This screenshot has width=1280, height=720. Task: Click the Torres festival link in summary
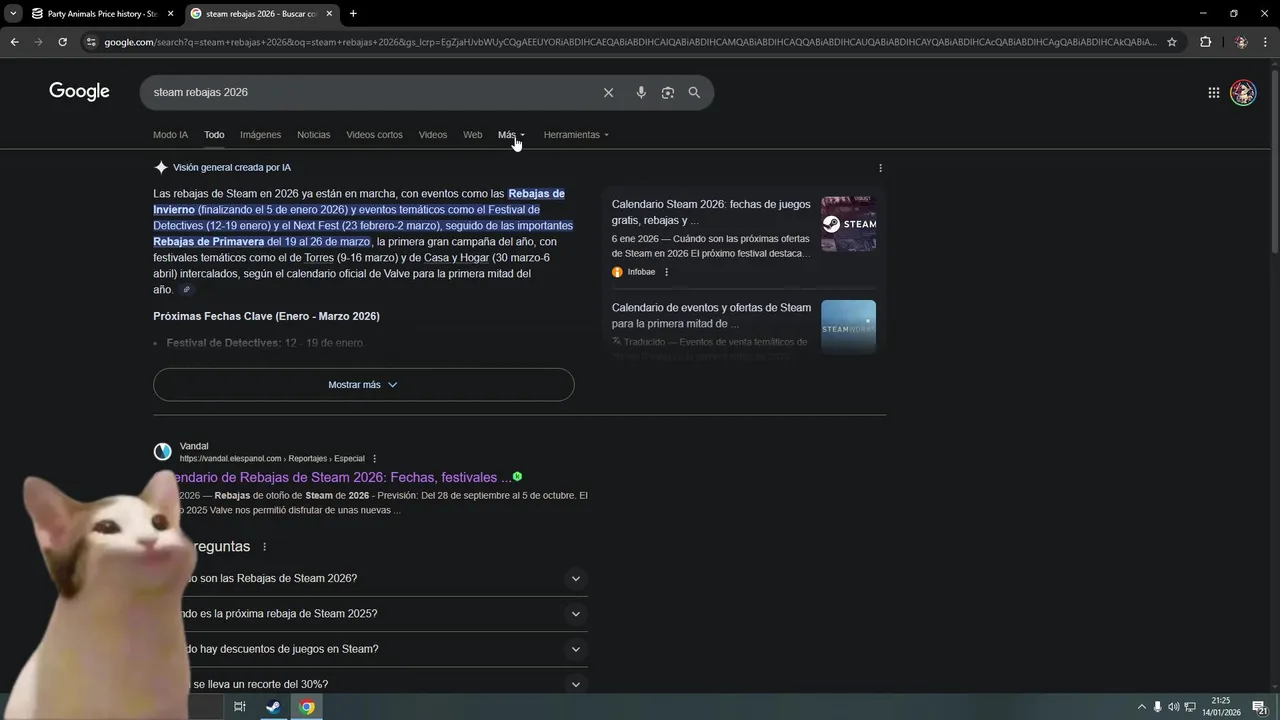click(x=319, y=258)
